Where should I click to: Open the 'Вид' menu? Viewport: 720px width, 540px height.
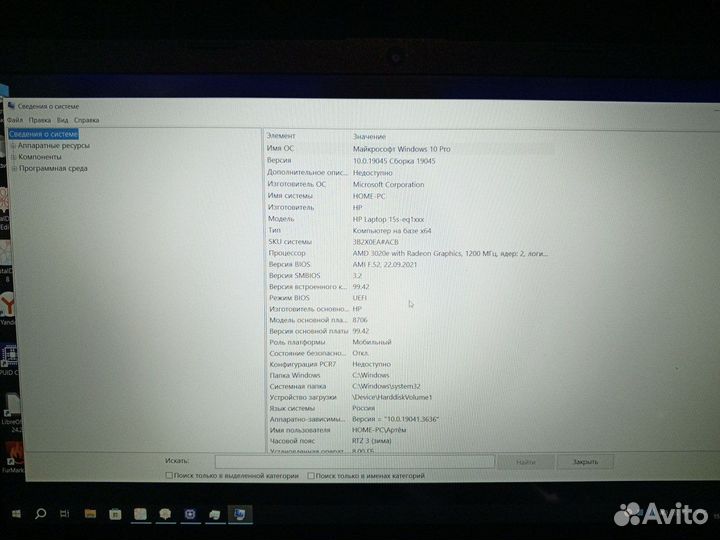[x=62, y=120]
